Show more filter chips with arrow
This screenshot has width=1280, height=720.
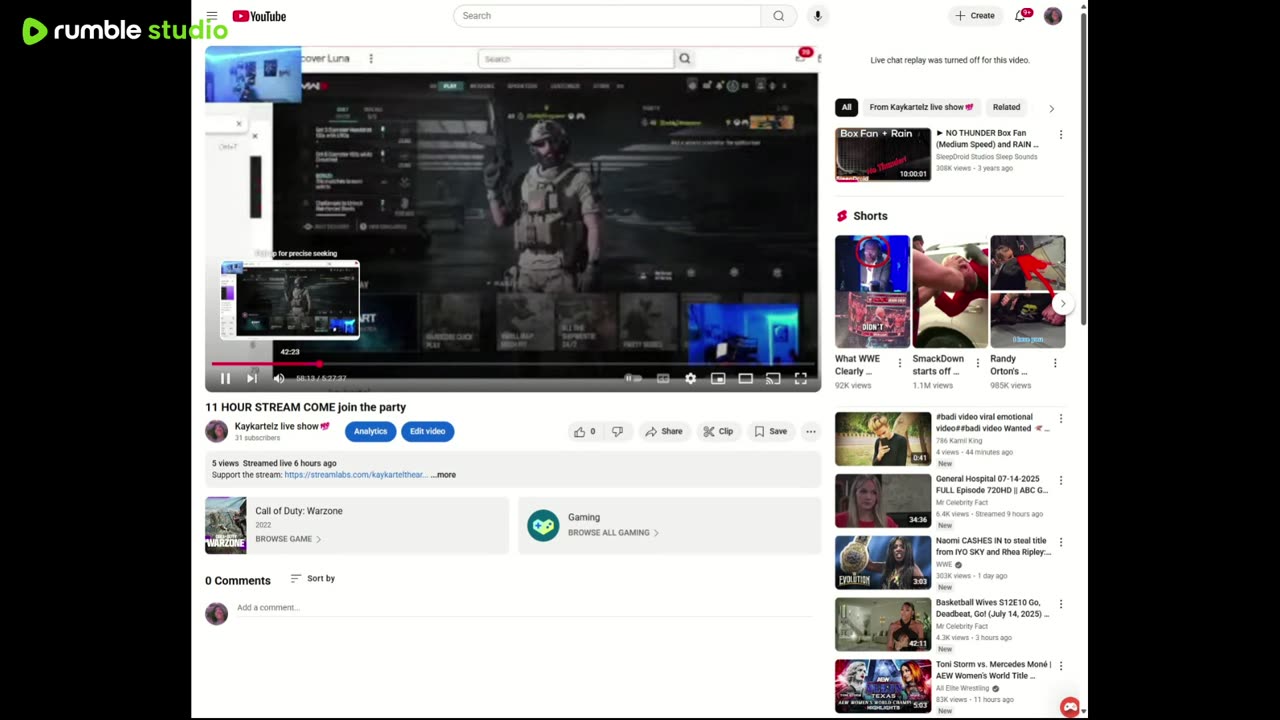[x=1051, y=108]
